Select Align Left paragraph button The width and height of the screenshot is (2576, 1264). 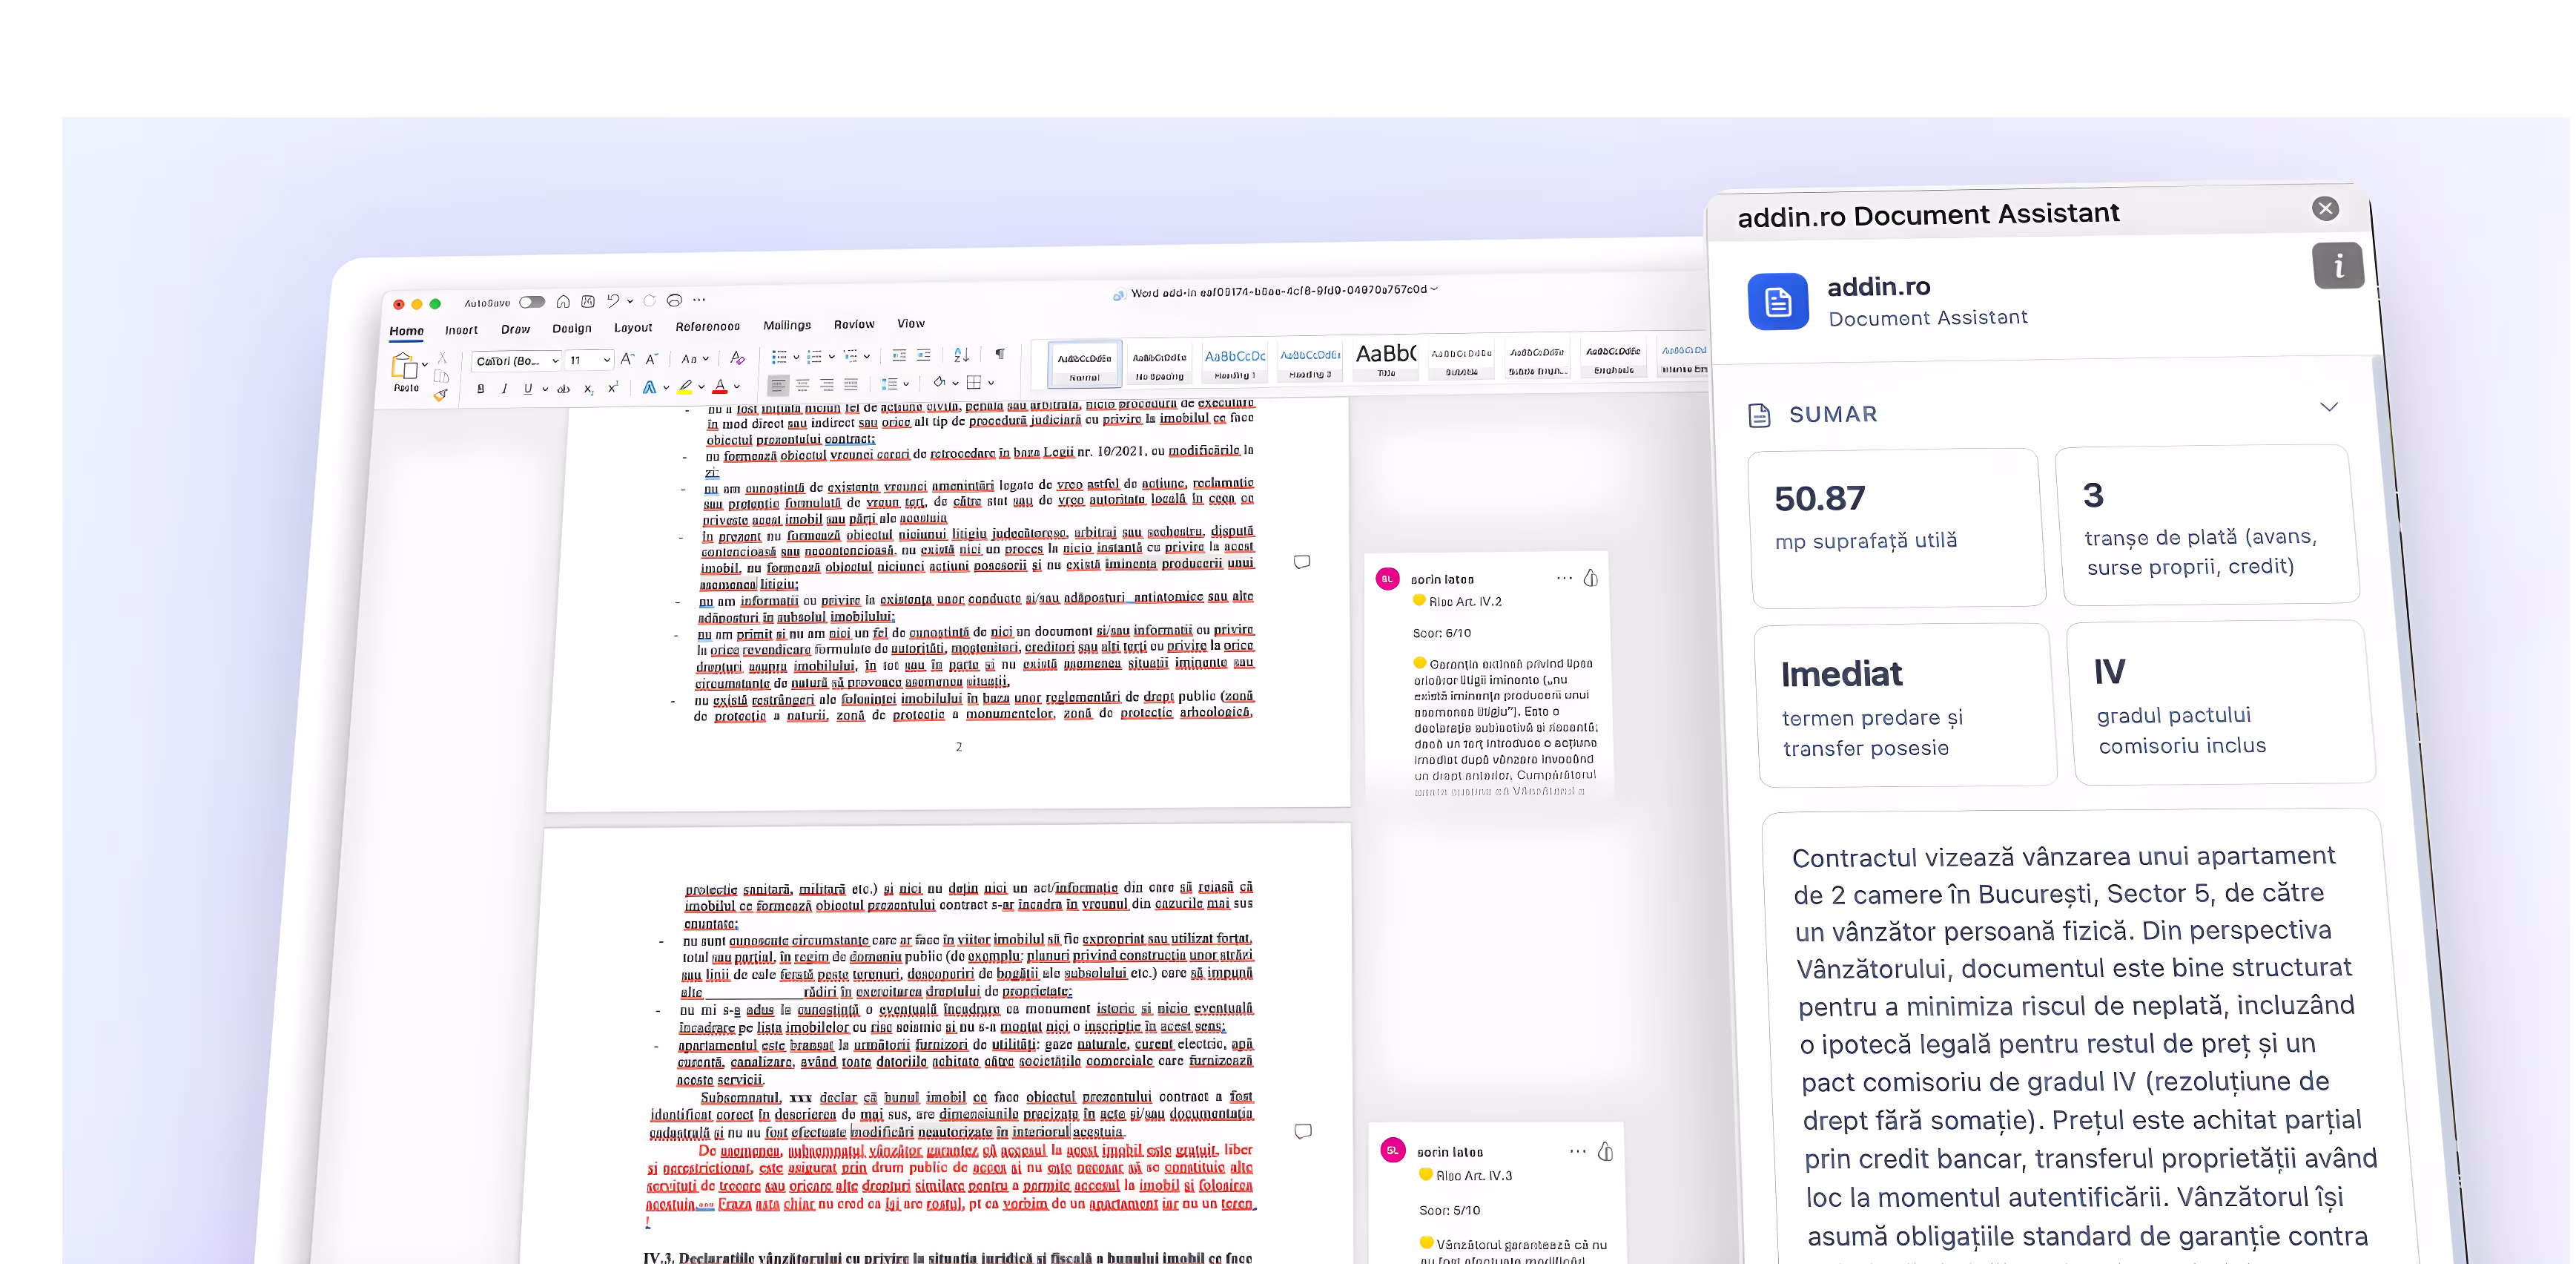click(778, 385)
